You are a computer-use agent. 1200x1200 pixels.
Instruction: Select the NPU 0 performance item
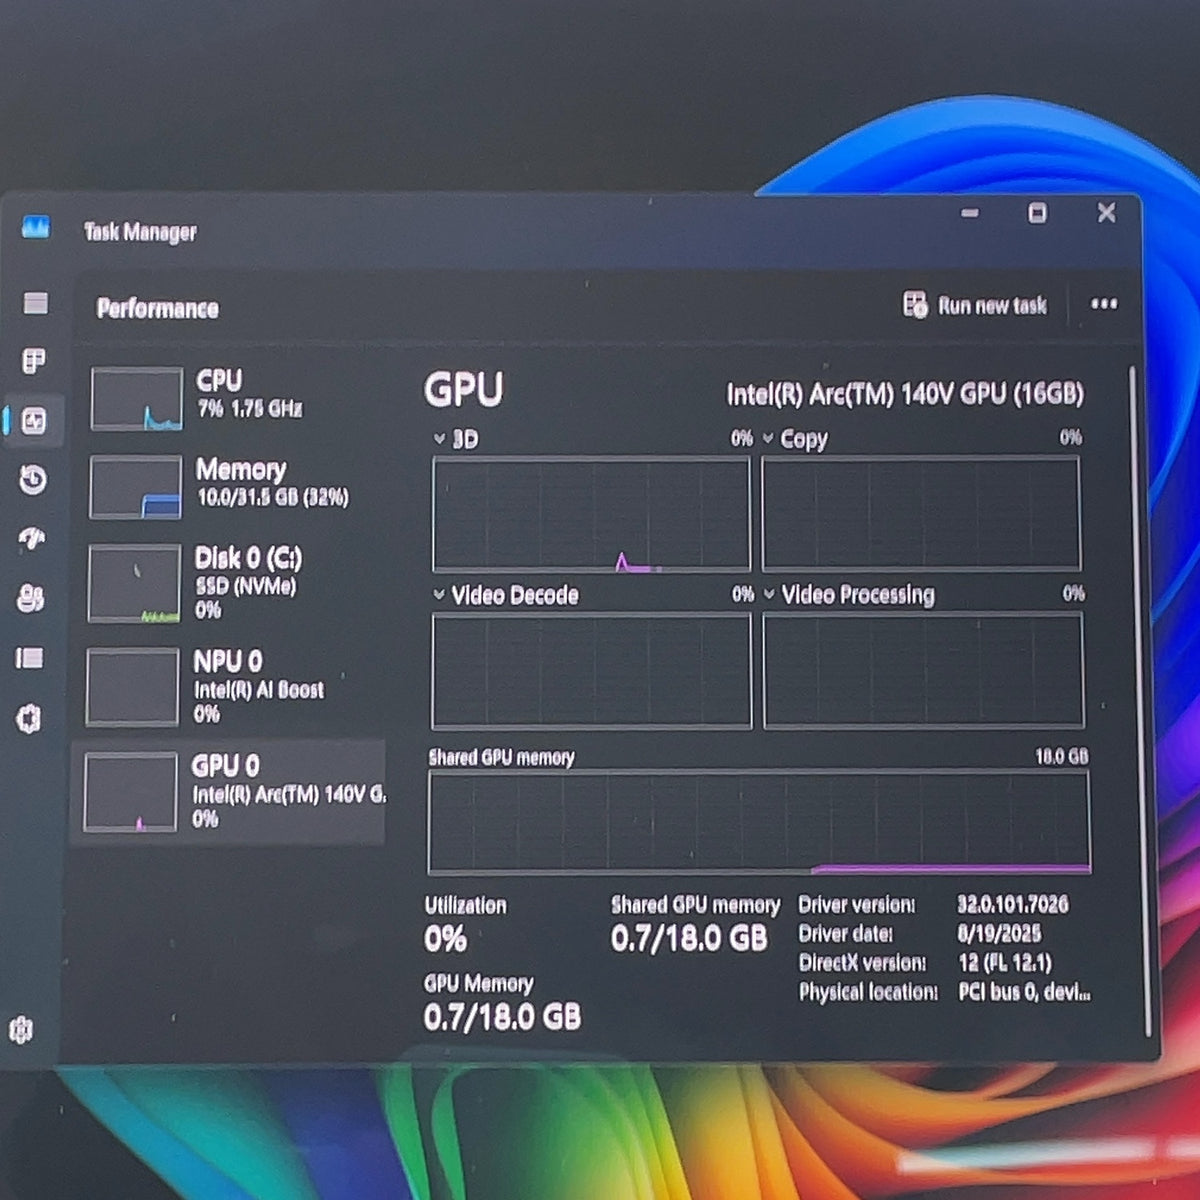233,686
